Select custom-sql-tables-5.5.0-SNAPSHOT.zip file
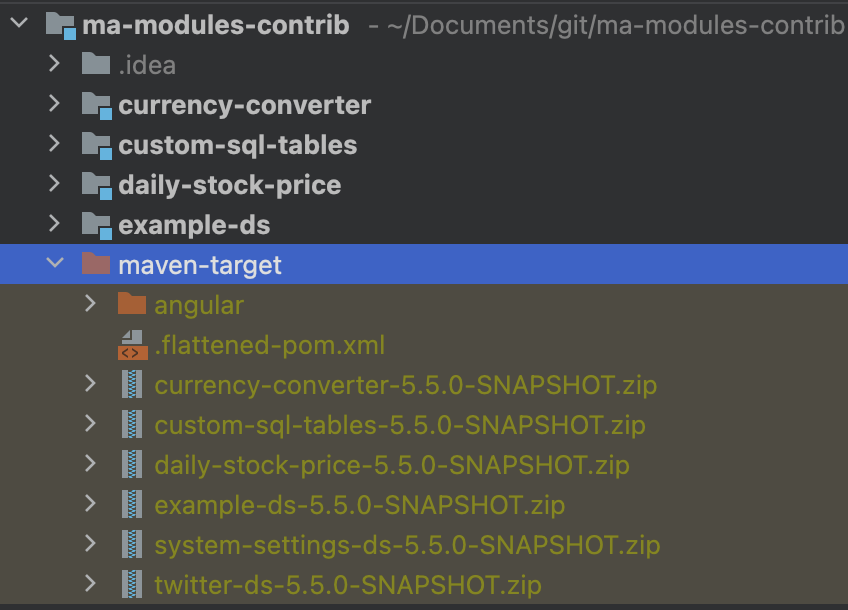Image resolution: width=848 pixels, height=610 pixels. click(400, 425)
